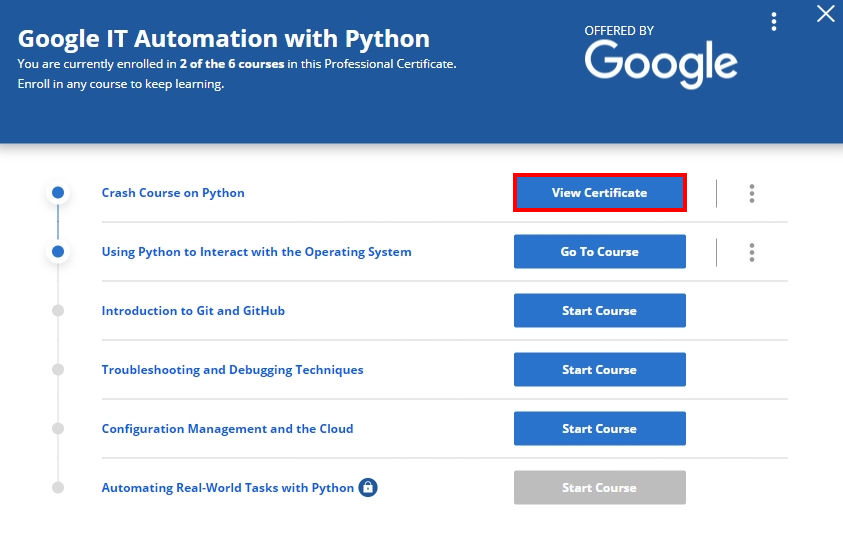Click progress dot for Introduction to Git
Screen dimensions: 843x536
point(58,311)
